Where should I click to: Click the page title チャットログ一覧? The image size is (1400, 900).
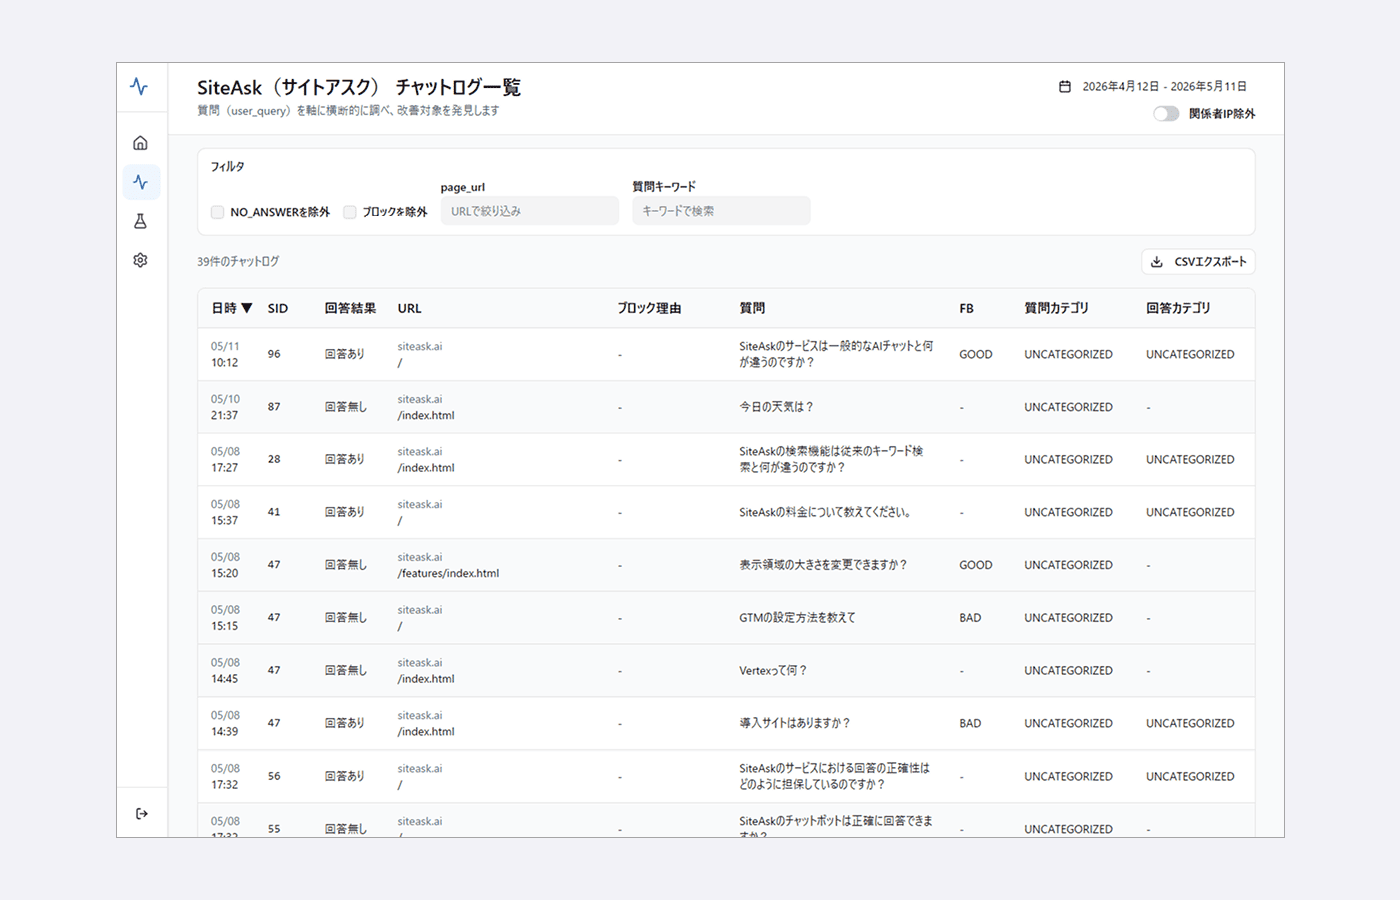point(458,87)
